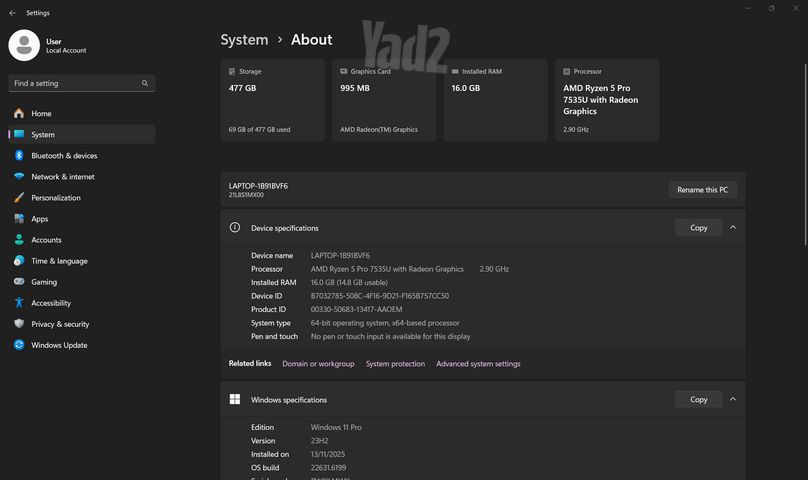
Task: Click the version 23H2 value
Action: 319,441
